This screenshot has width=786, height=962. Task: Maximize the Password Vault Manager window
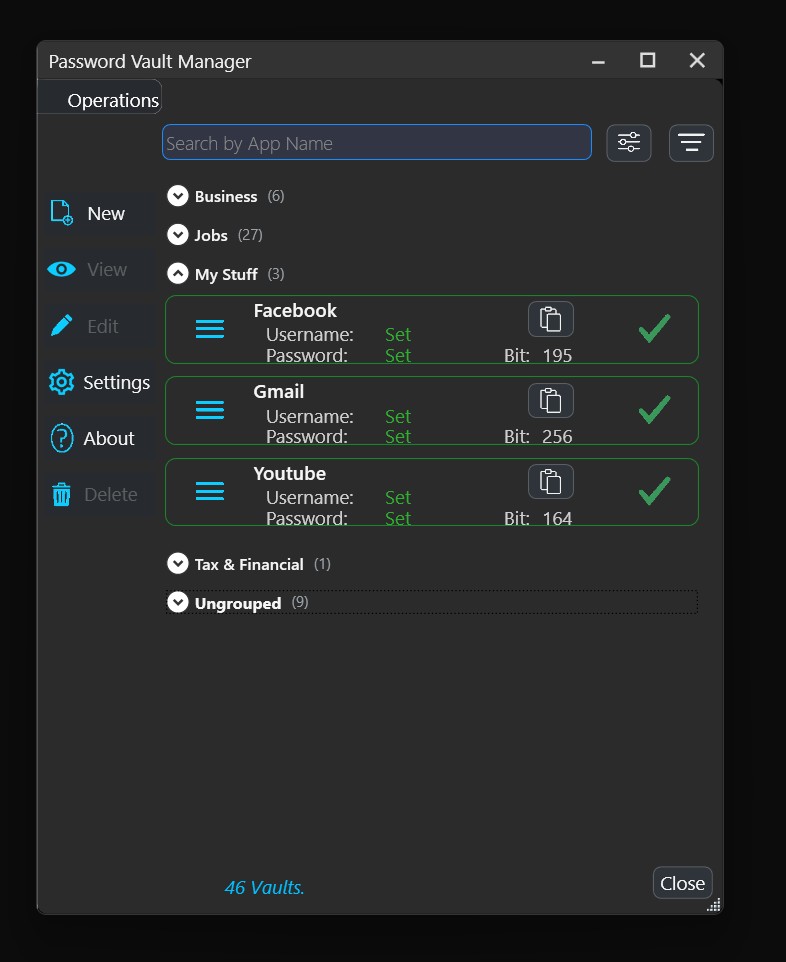pyautogui.click(x=647, y=60)
